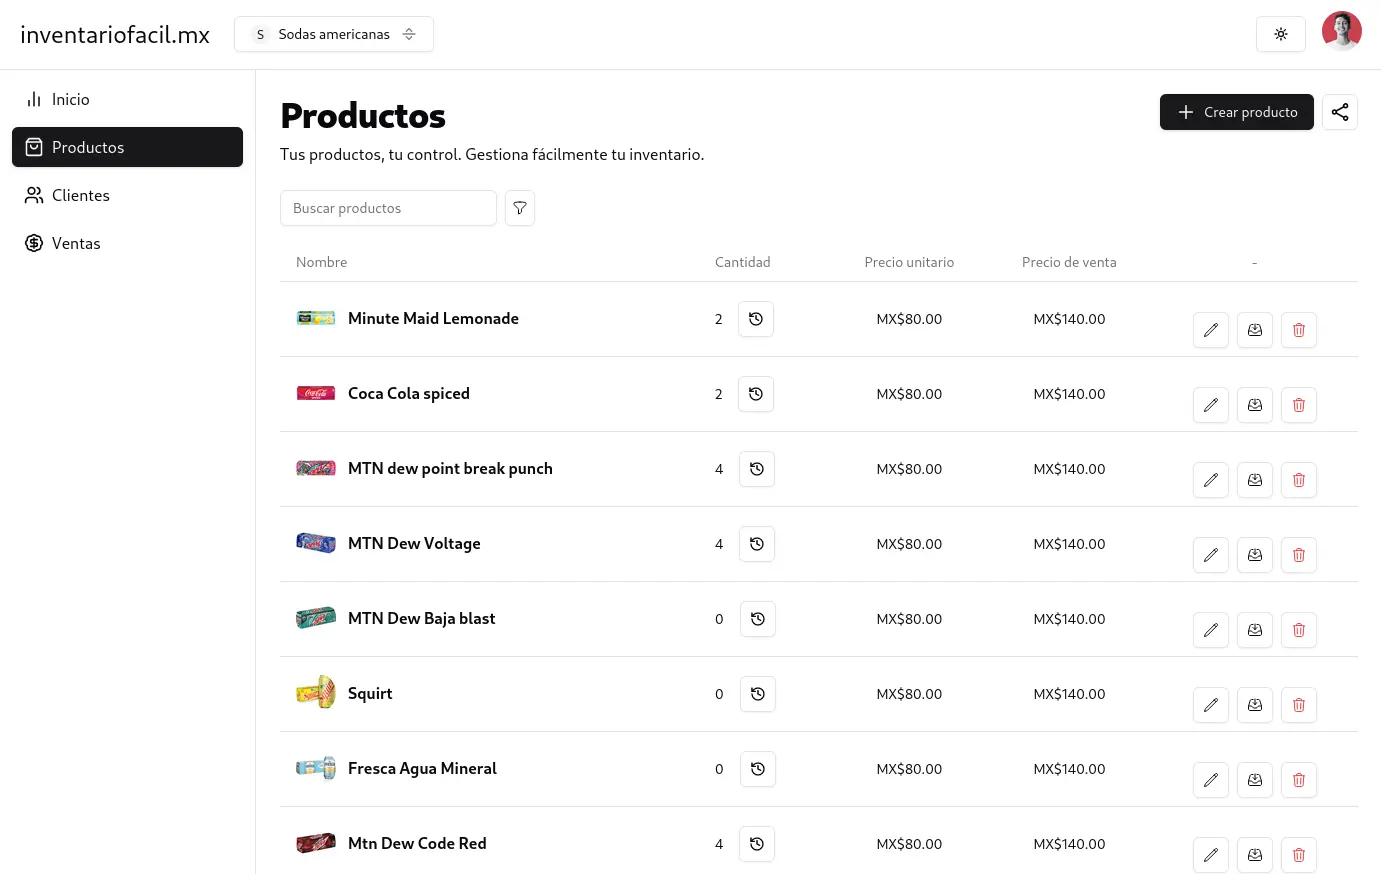Delete MTN dew point break punch product
This screenshot has height=874, width=1381.
point(1299,480)
